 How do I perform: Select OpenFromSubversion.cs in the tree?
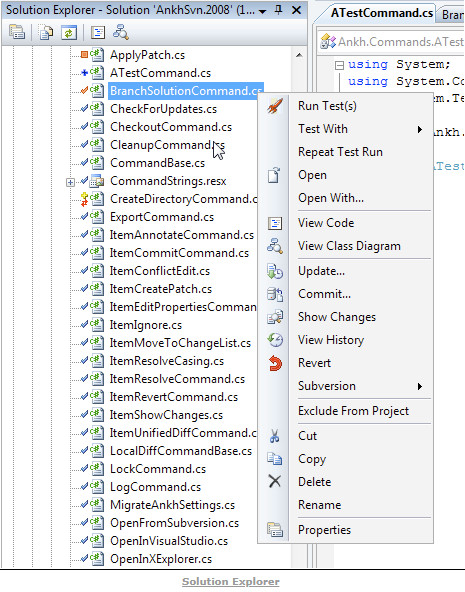click(x=174, y=523)
